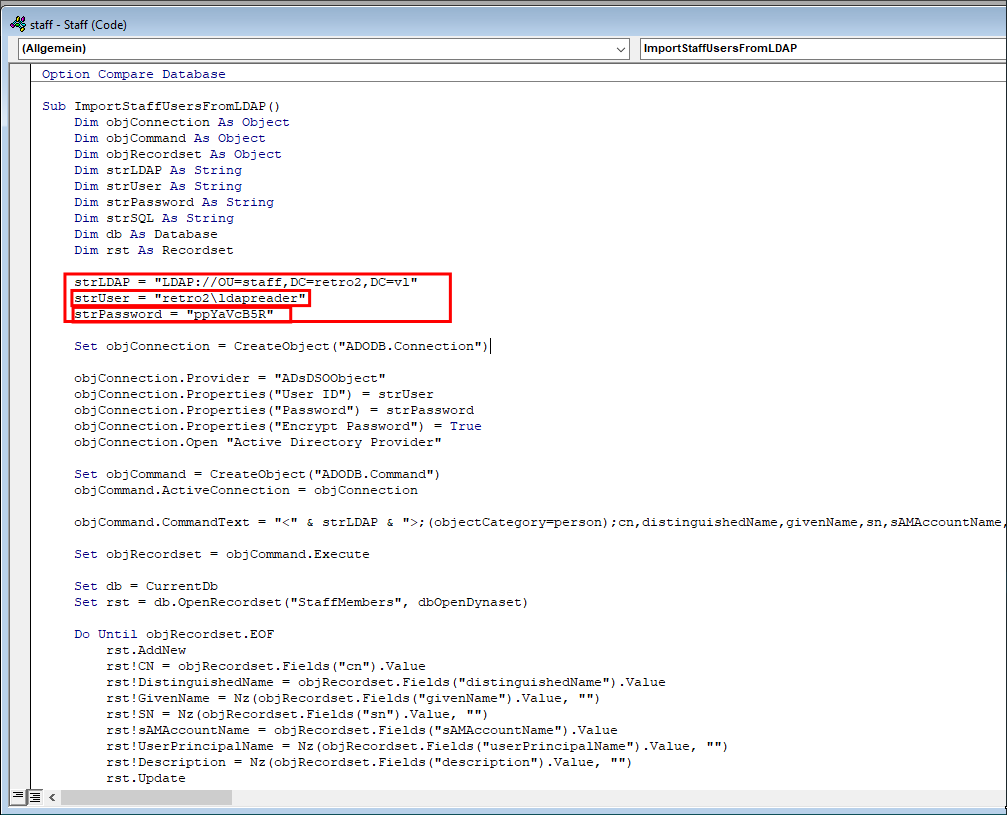Place cursor on the strUser assignment line
Viewport: 1007px width, 815px height.
(190, 298)
